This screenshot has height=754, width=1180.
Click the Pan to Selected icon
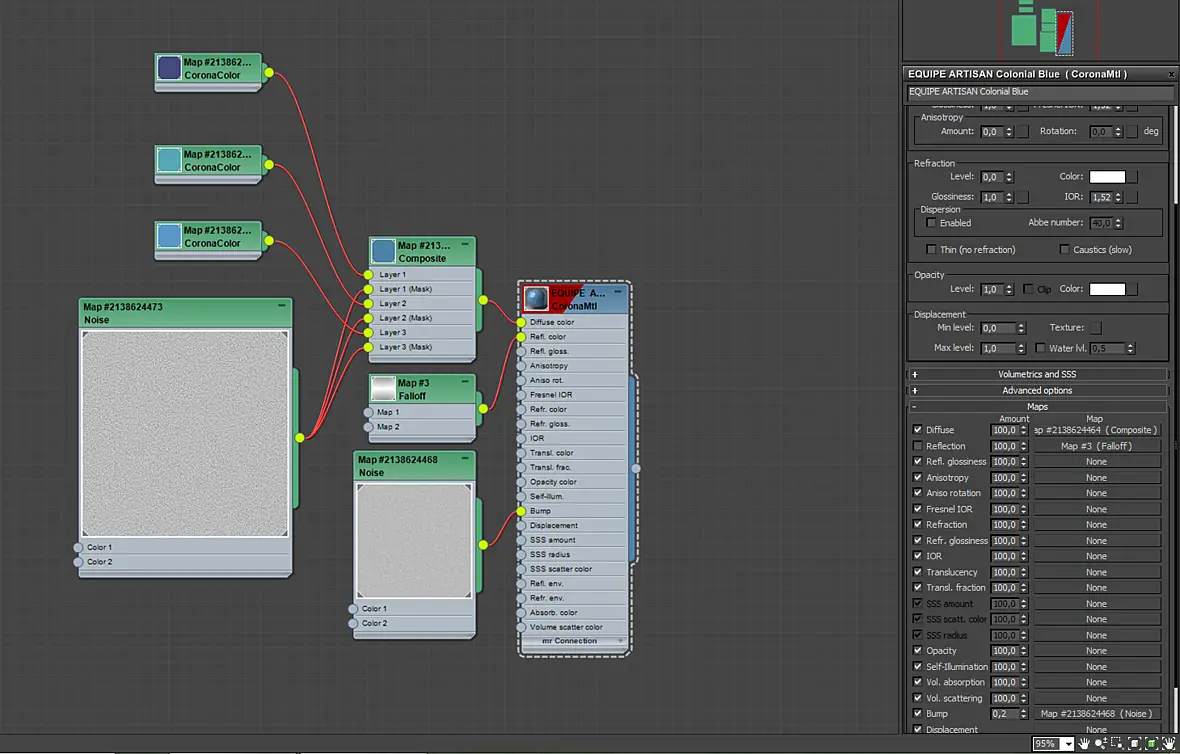click(1169, 743)
